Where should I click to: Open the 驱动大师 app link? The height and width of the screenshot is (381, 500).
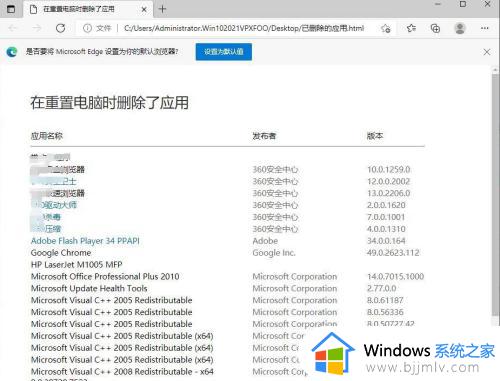click(x=54, y=205)
